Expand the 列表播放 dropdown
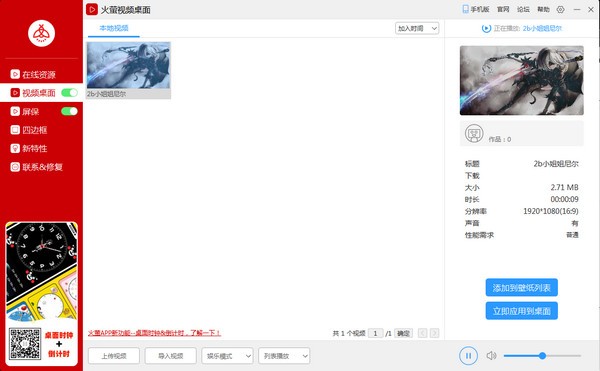Screen dimensions: 600x371 click(284, 356)
